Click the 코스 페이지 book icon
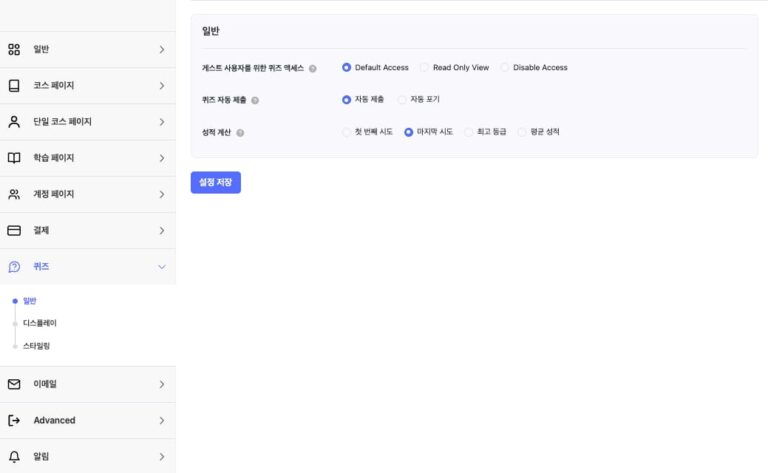The image size is (768, 473). click(14, 86)
